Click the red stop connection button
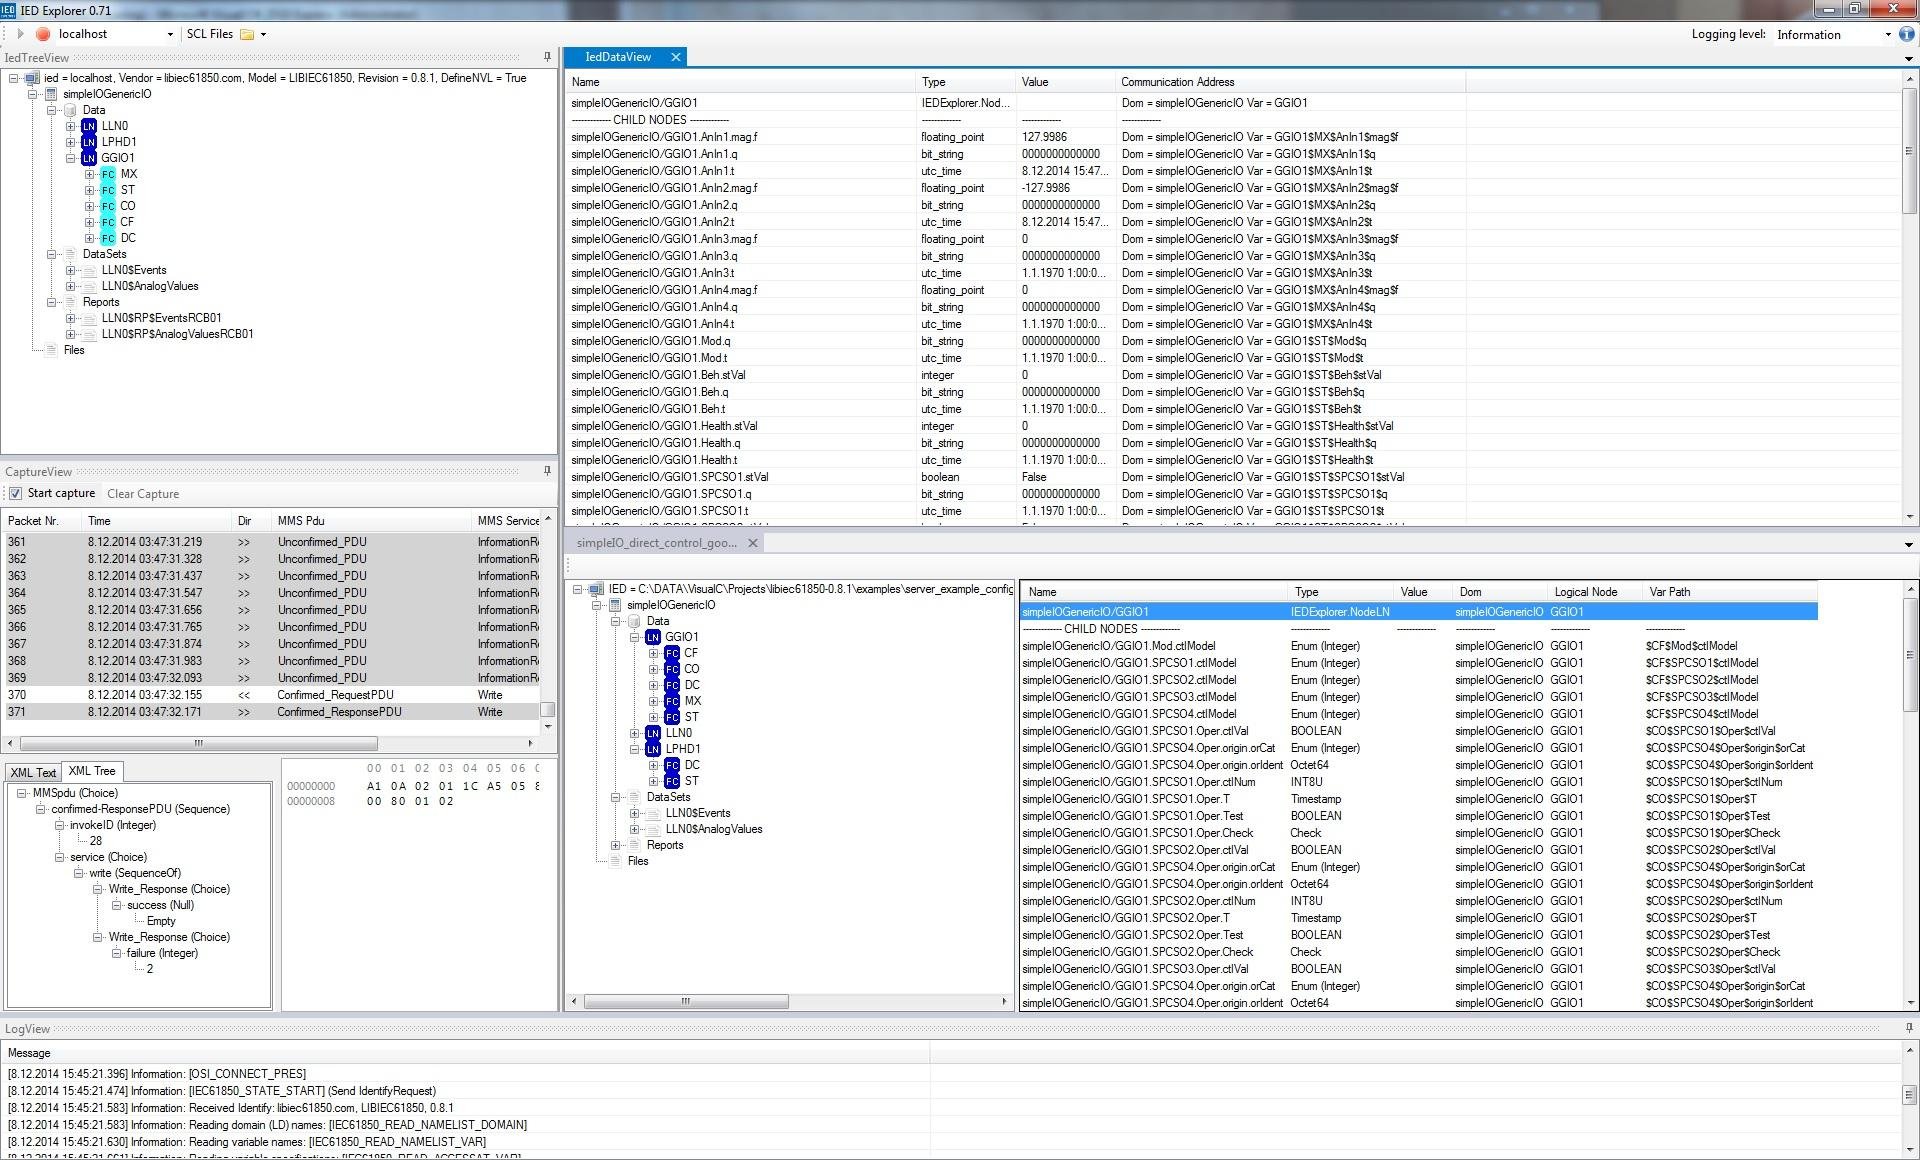The height and width of the screenshot is (1160, 1920). (43, 34)
